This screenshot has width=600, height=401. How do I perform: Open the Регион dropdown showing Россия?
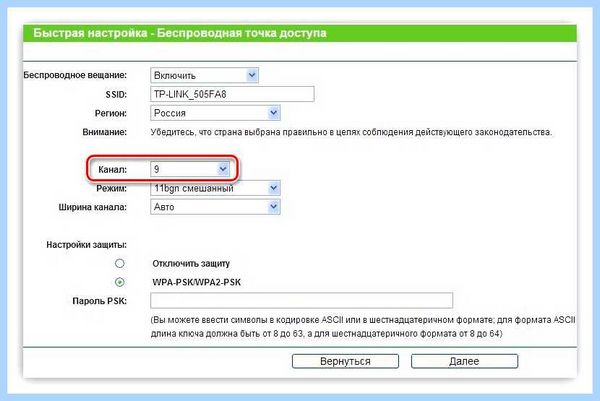pos(215,113)
